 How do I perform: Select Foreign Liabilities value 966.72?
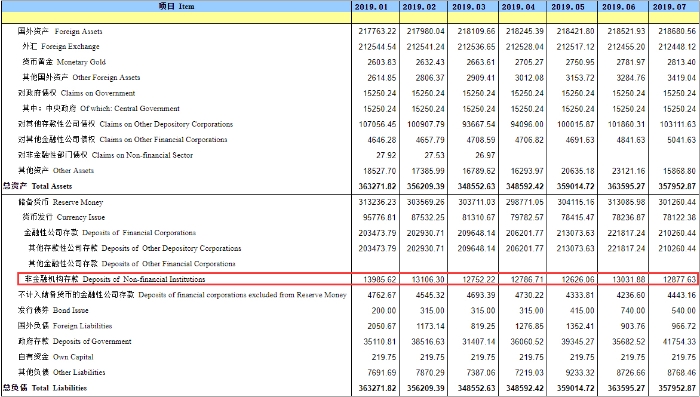pos(683,326)
